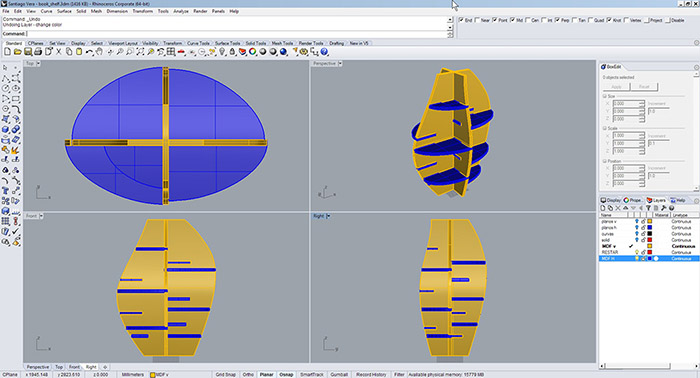
Task: Switch to the Mesh Tools toolbar tab
Action: pyautogui.click(x=282, y=43)
